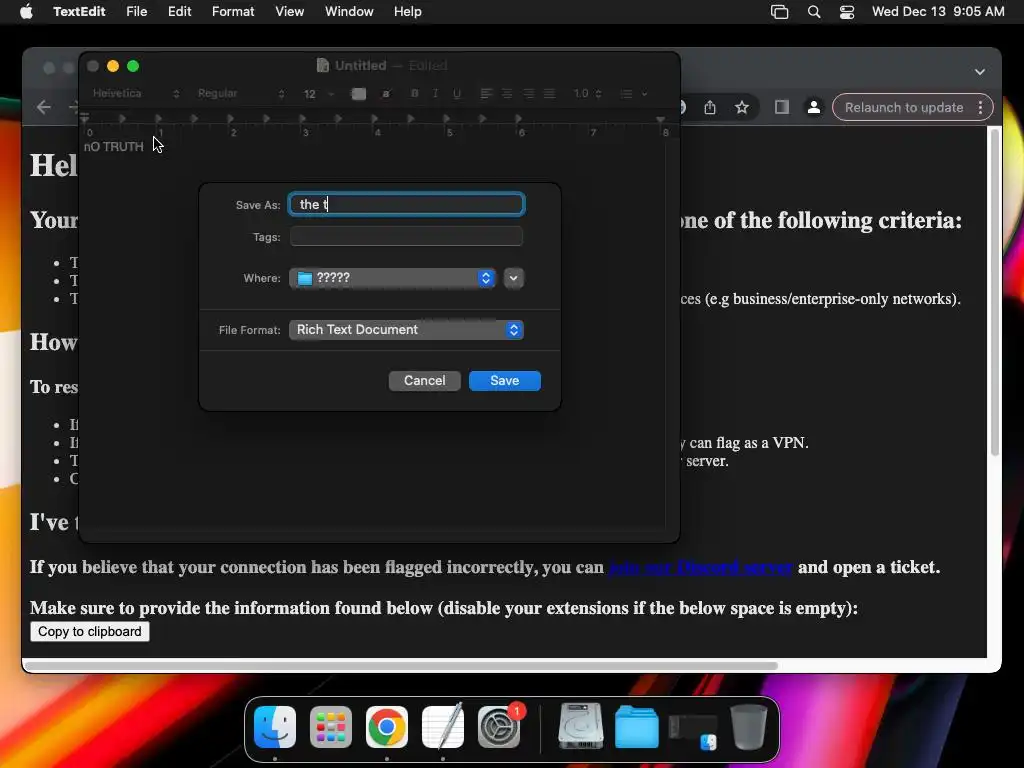The height and width of the screenshot is (768, 1024).
Task: Click the Untitled document proxy icon
Action: tap(322, 65)
